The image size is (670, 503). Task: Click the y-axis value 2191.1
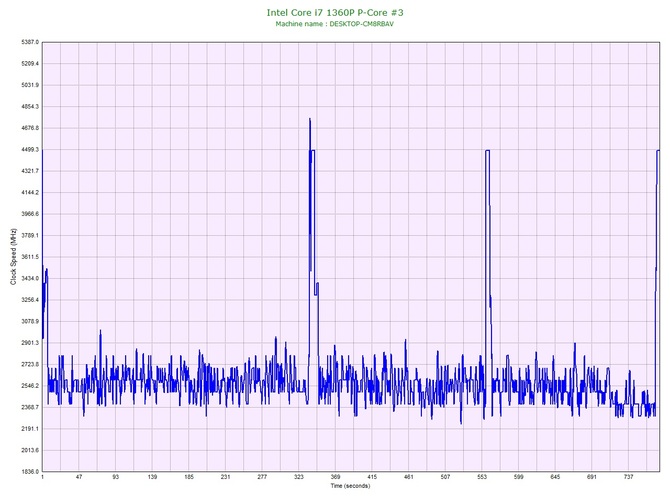point(30,429)
